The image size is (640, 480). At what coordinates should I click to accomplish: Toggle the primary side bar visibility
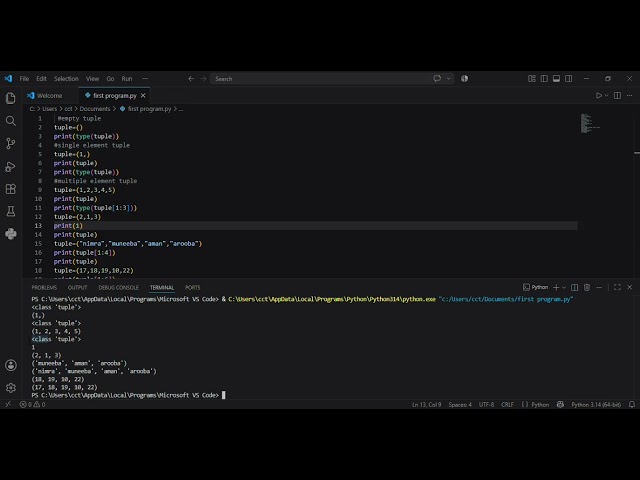pos(544,78)
